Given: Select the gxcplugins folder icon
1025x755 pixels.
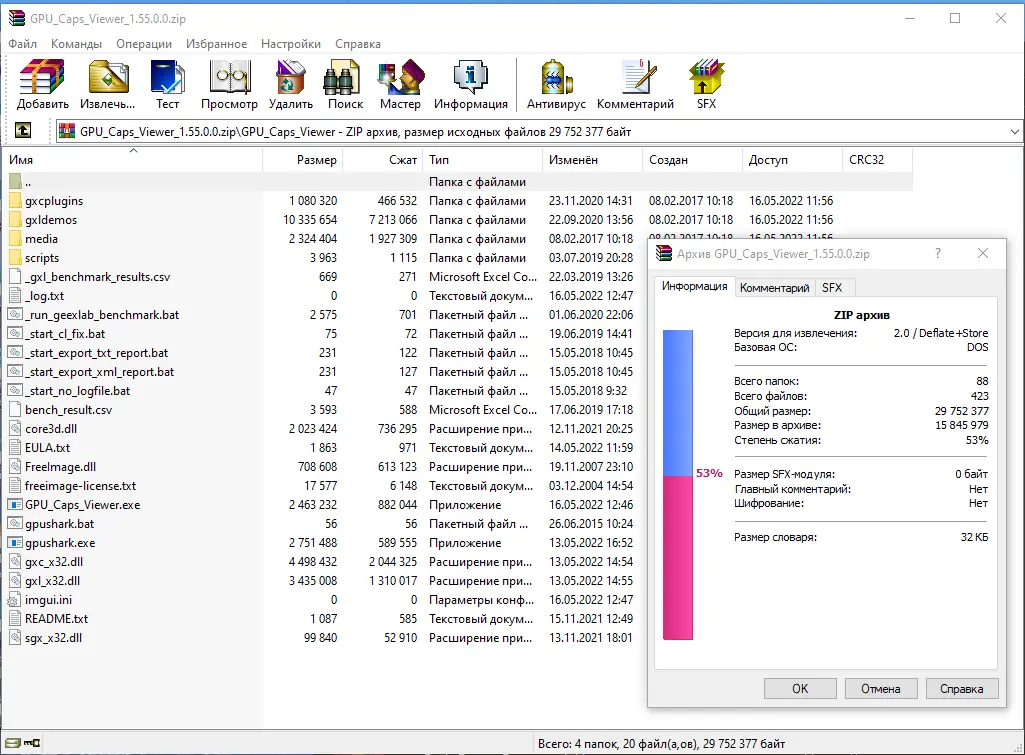Looking at the screenshot, I should (15, 201).
